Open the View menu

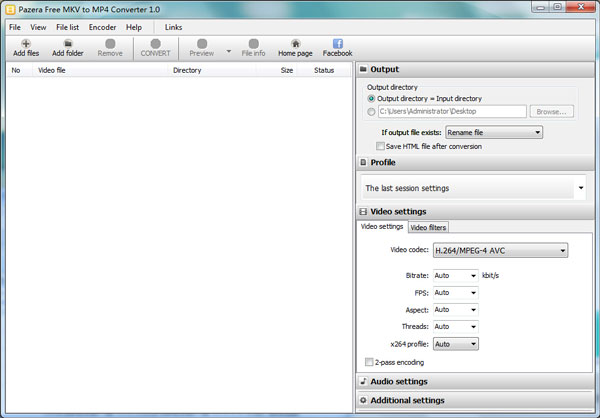coord(38,27)
